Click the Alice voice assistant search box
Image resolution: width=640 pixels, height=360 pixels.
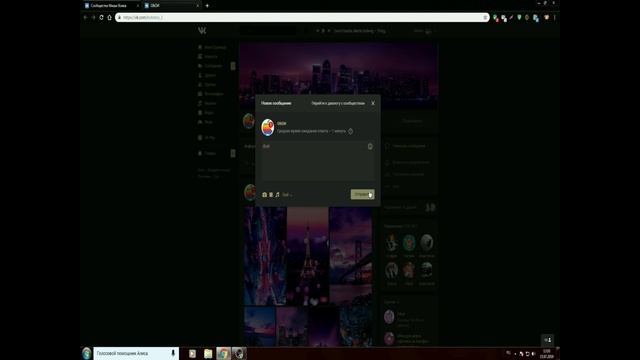point(136,353)
